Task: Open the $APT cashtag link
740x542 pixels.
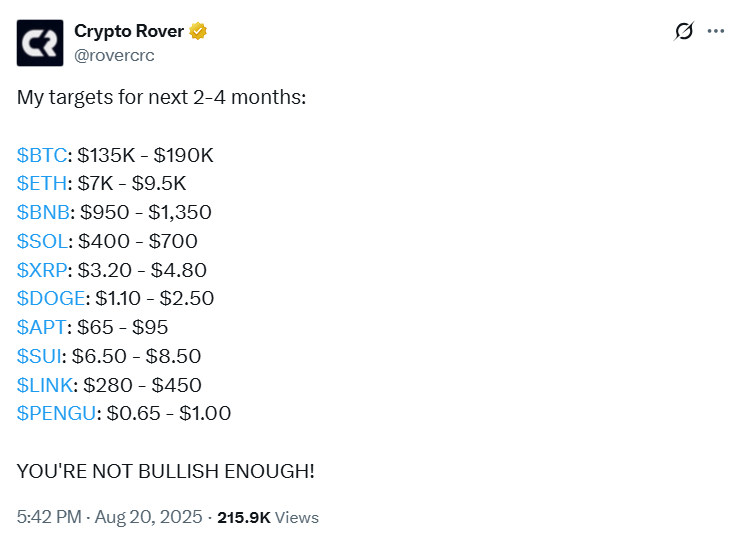Action: 41,327
